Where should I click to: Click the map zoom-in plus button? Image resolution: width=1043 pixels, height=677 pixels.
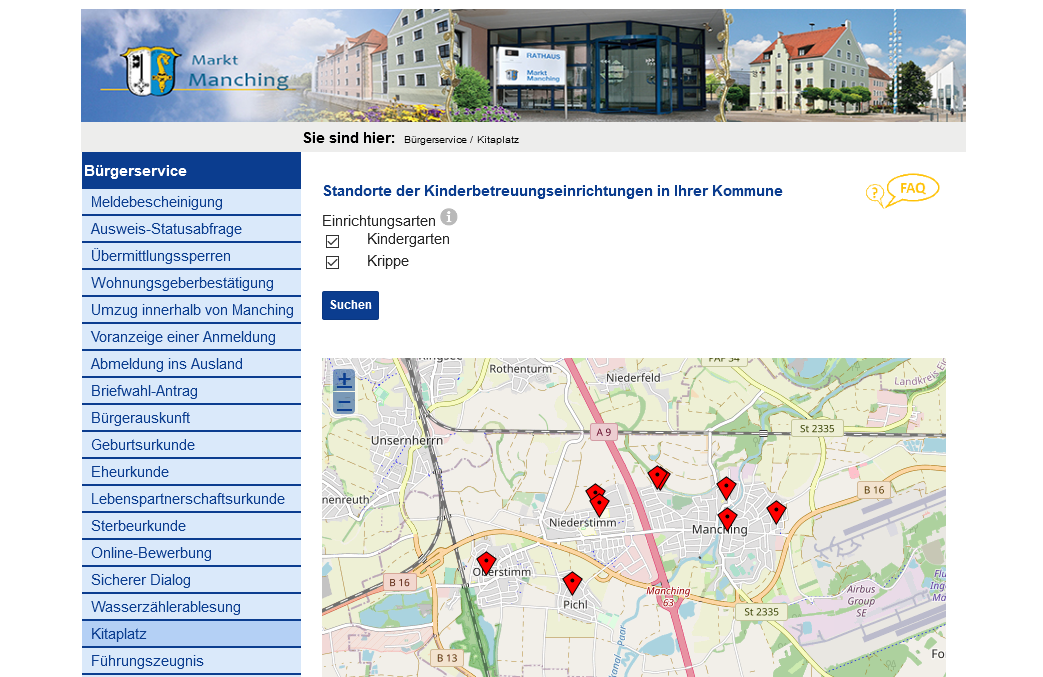coord(344,380)
